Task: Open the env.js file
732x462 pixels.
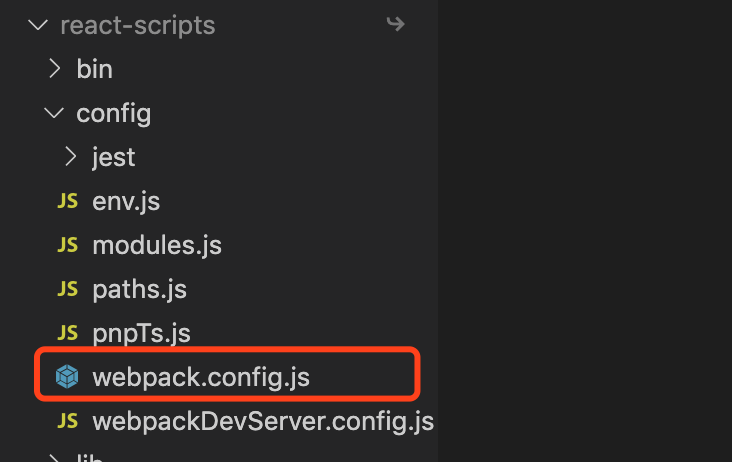Action: pyautogui.click(x=126, y=201)
